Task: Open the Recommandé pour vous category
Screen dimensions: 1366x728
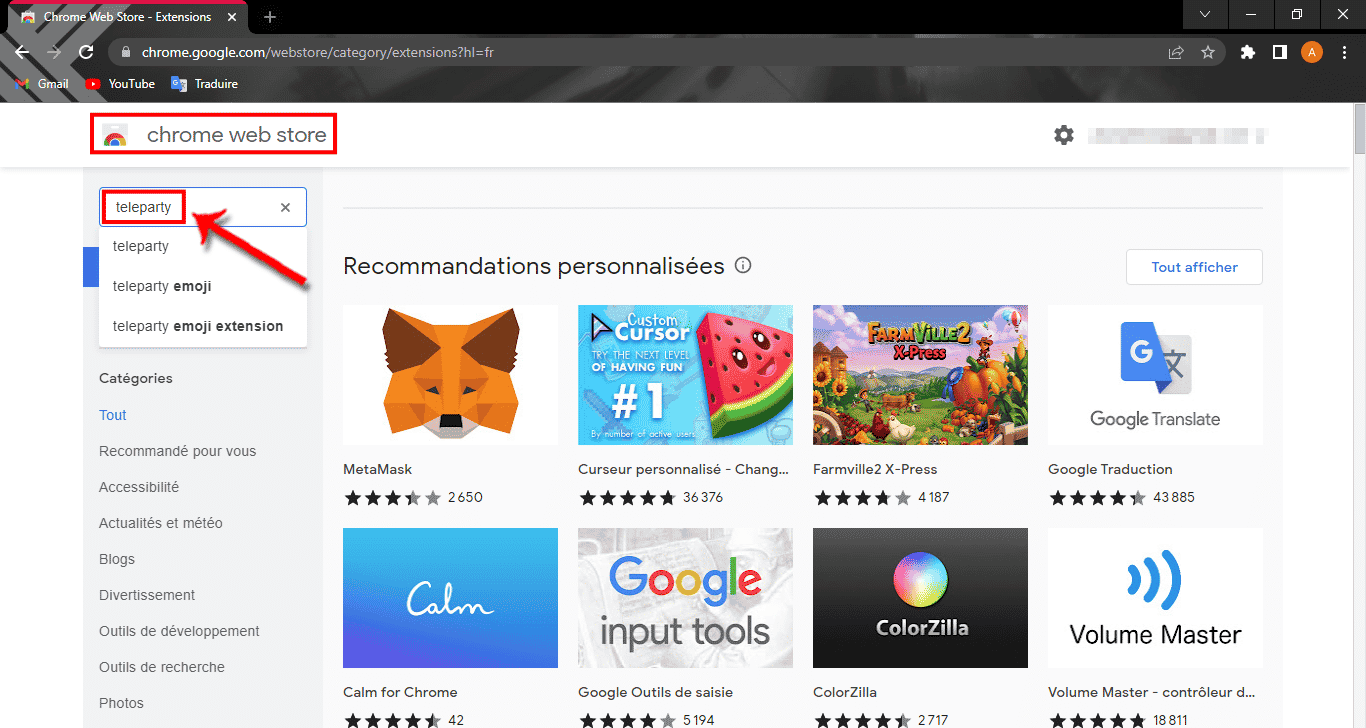Action: [x=178, y=451]
